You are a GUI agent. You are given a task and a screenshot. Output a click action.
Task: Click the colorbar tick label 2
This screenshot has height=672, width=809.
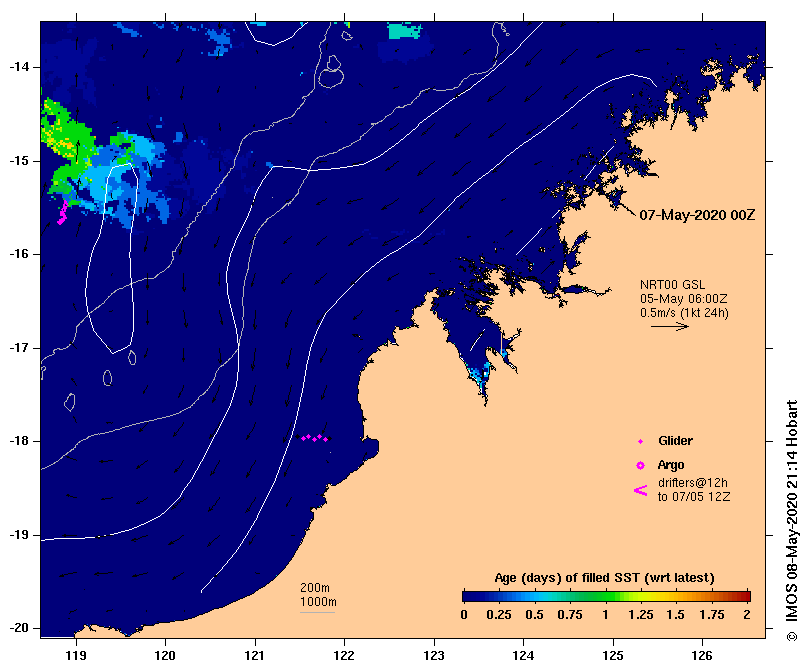point(747,615)
